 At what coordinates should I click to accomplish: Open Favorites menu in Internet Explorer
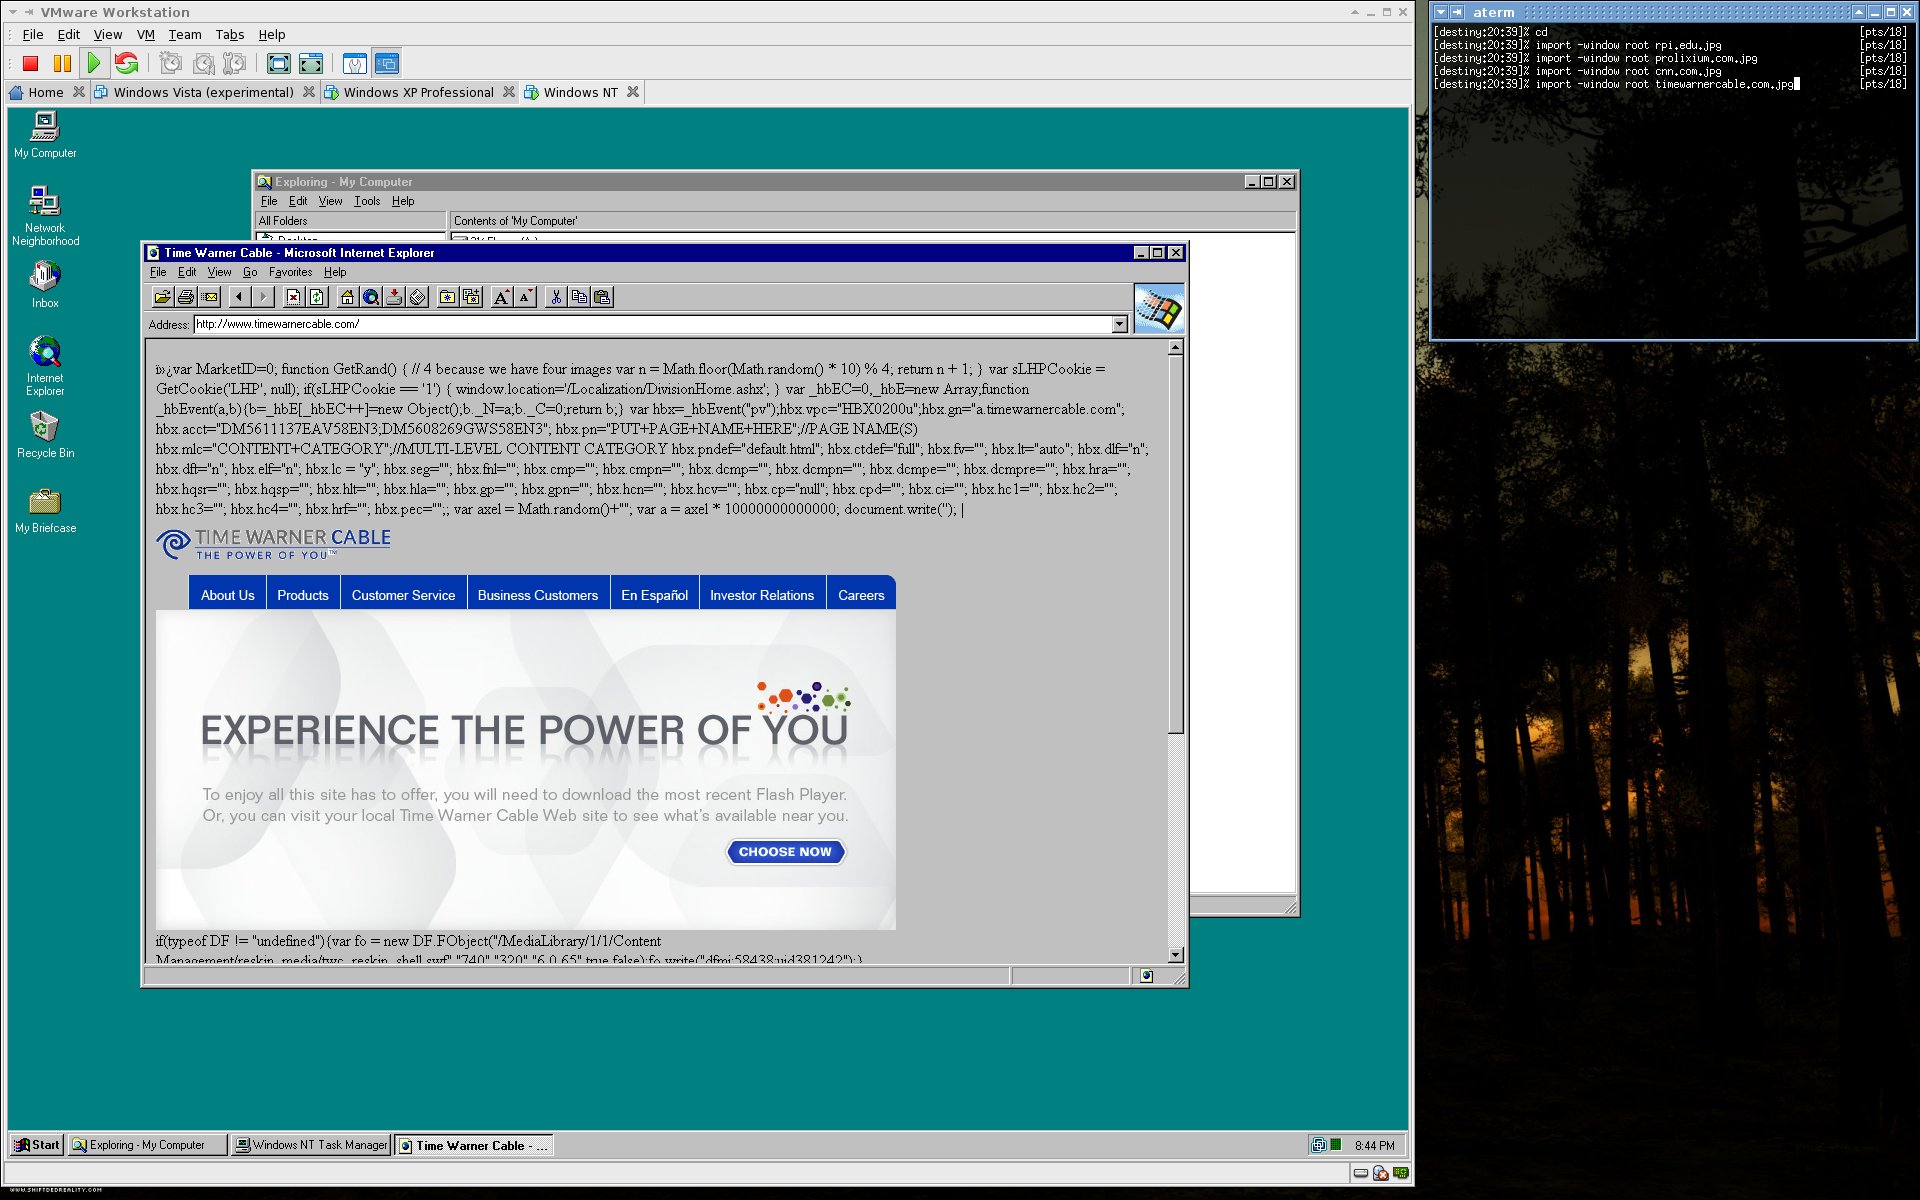[290, 272]
